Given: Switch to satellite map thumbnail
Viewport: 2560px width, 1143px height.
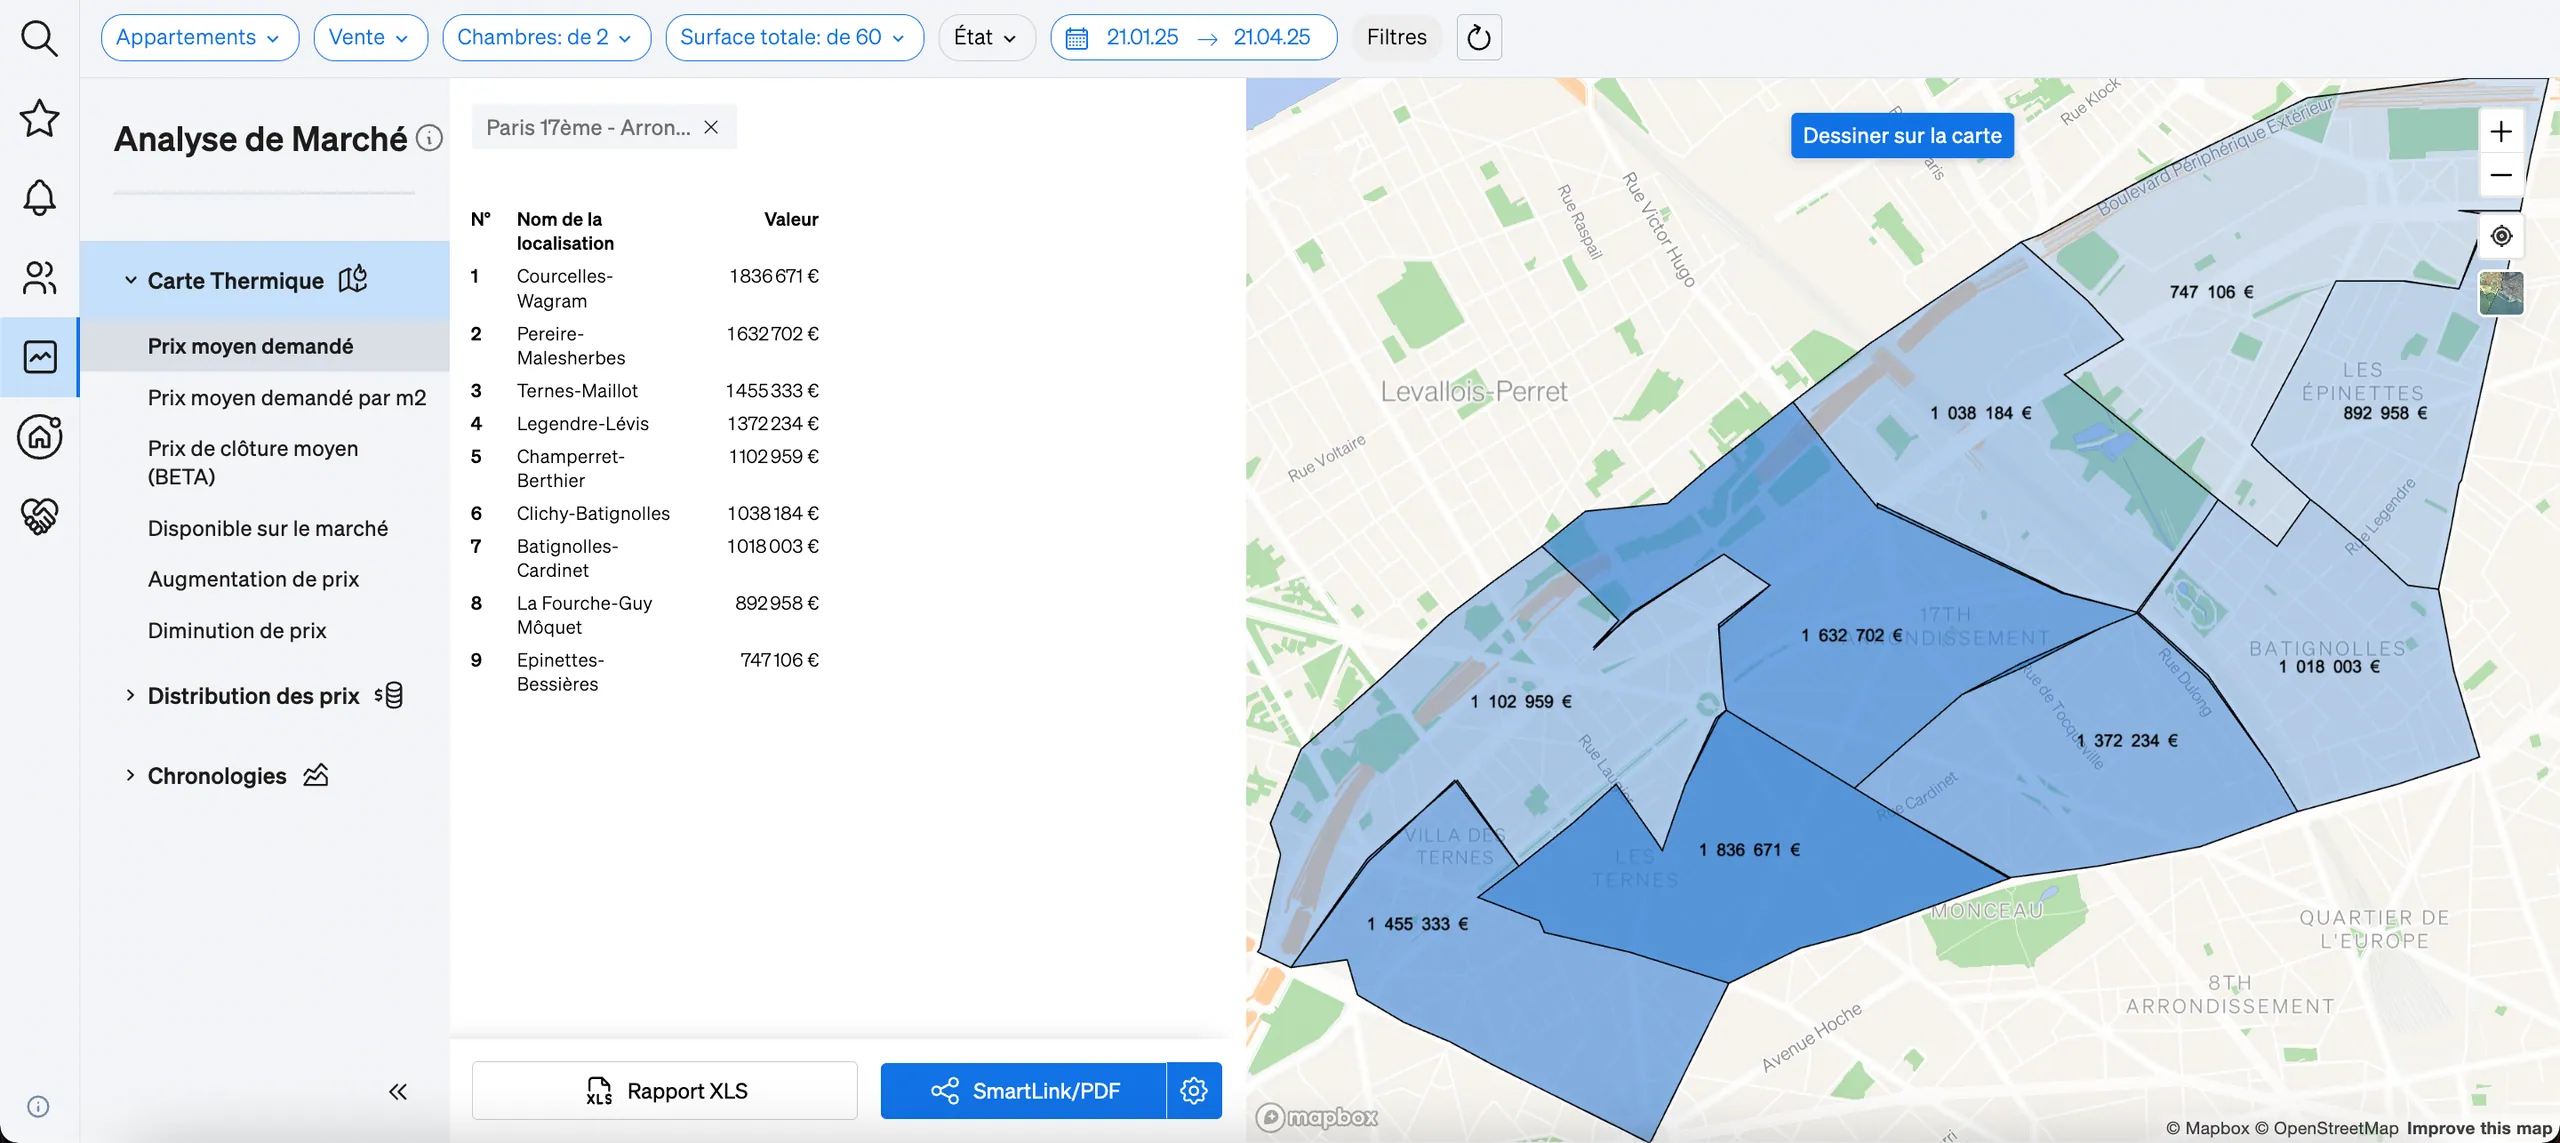Looking at the screenshot, I should (x=2501, y=293).
